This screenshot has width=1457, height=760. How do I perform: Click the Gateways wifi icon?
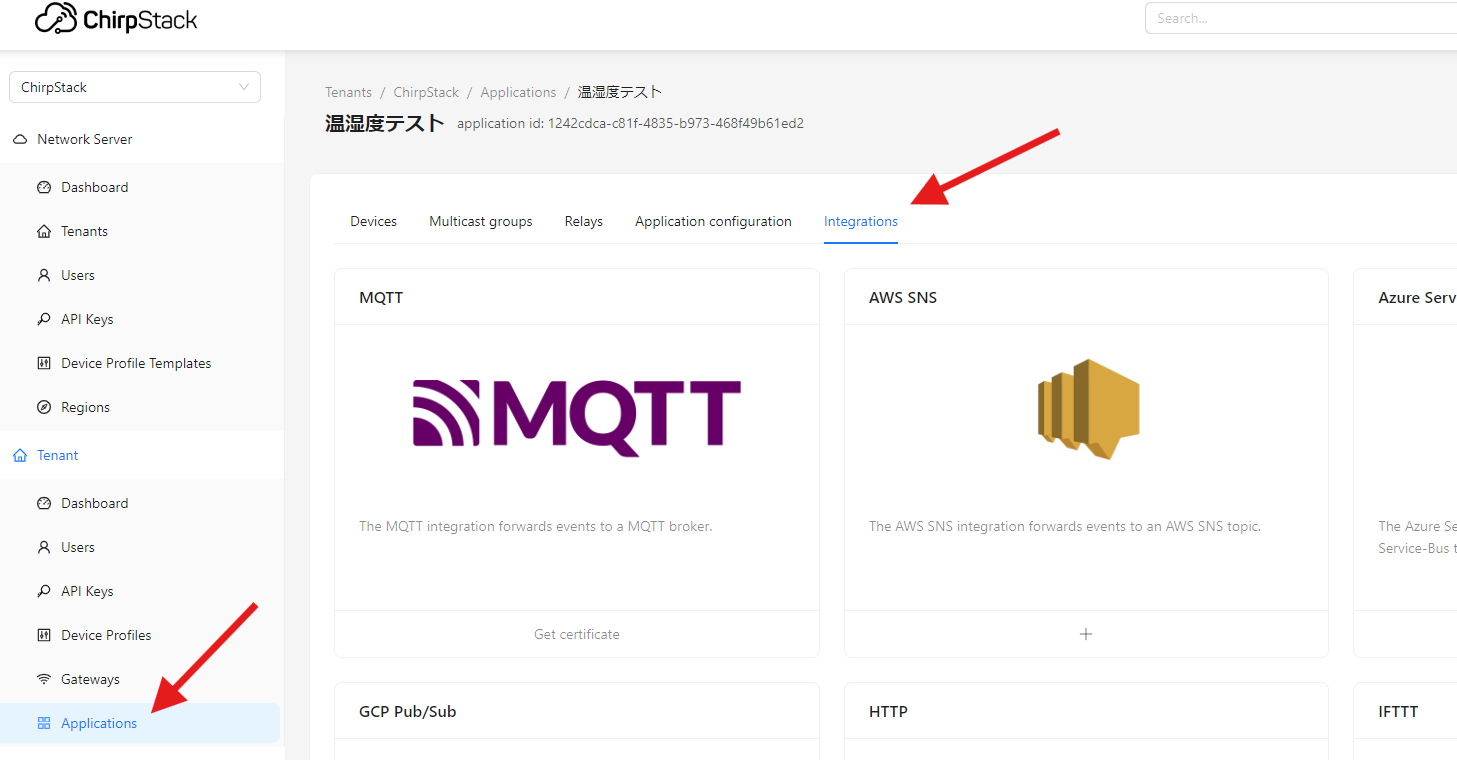point(44,679)
